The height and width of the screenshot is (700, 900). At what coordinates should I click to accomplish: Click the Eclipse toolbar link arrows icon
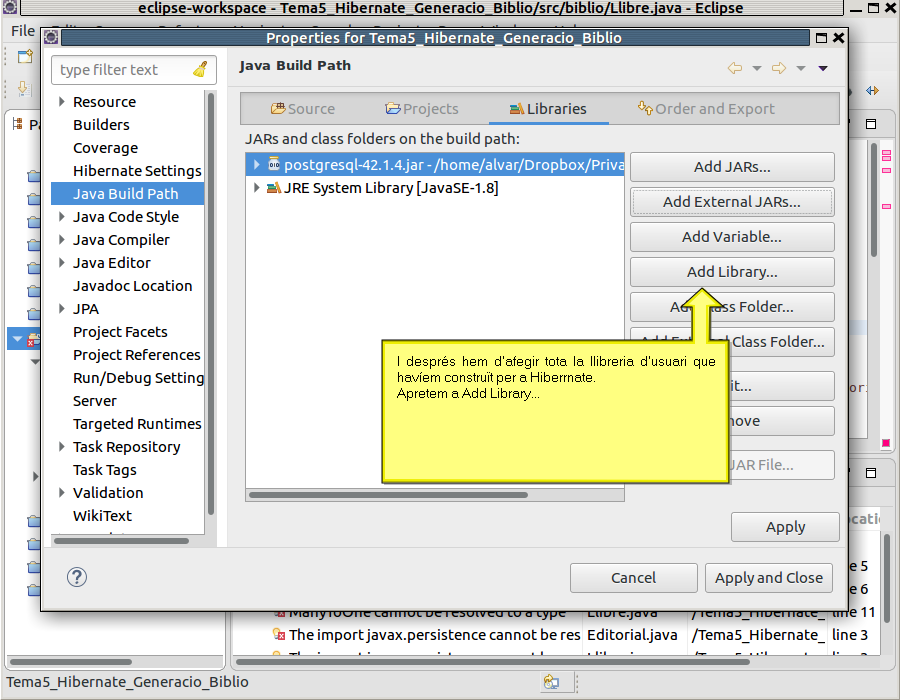[x=872, y=91]
